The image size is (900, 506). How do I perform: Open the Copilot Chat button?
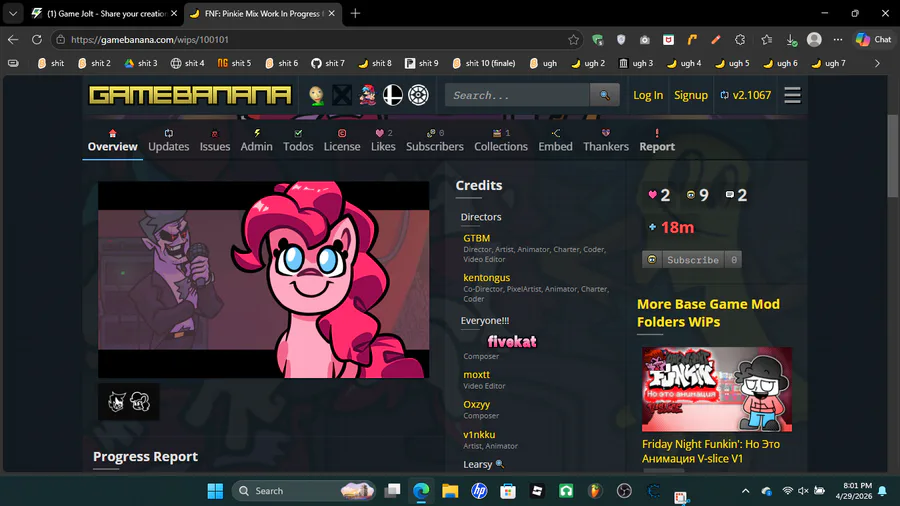click(x=874, y=40)
